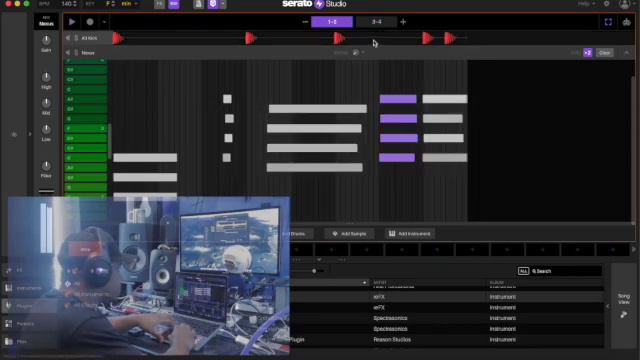Click the Clear button for the Nexus track
The image size is (640, 360).
click(604, 53)
